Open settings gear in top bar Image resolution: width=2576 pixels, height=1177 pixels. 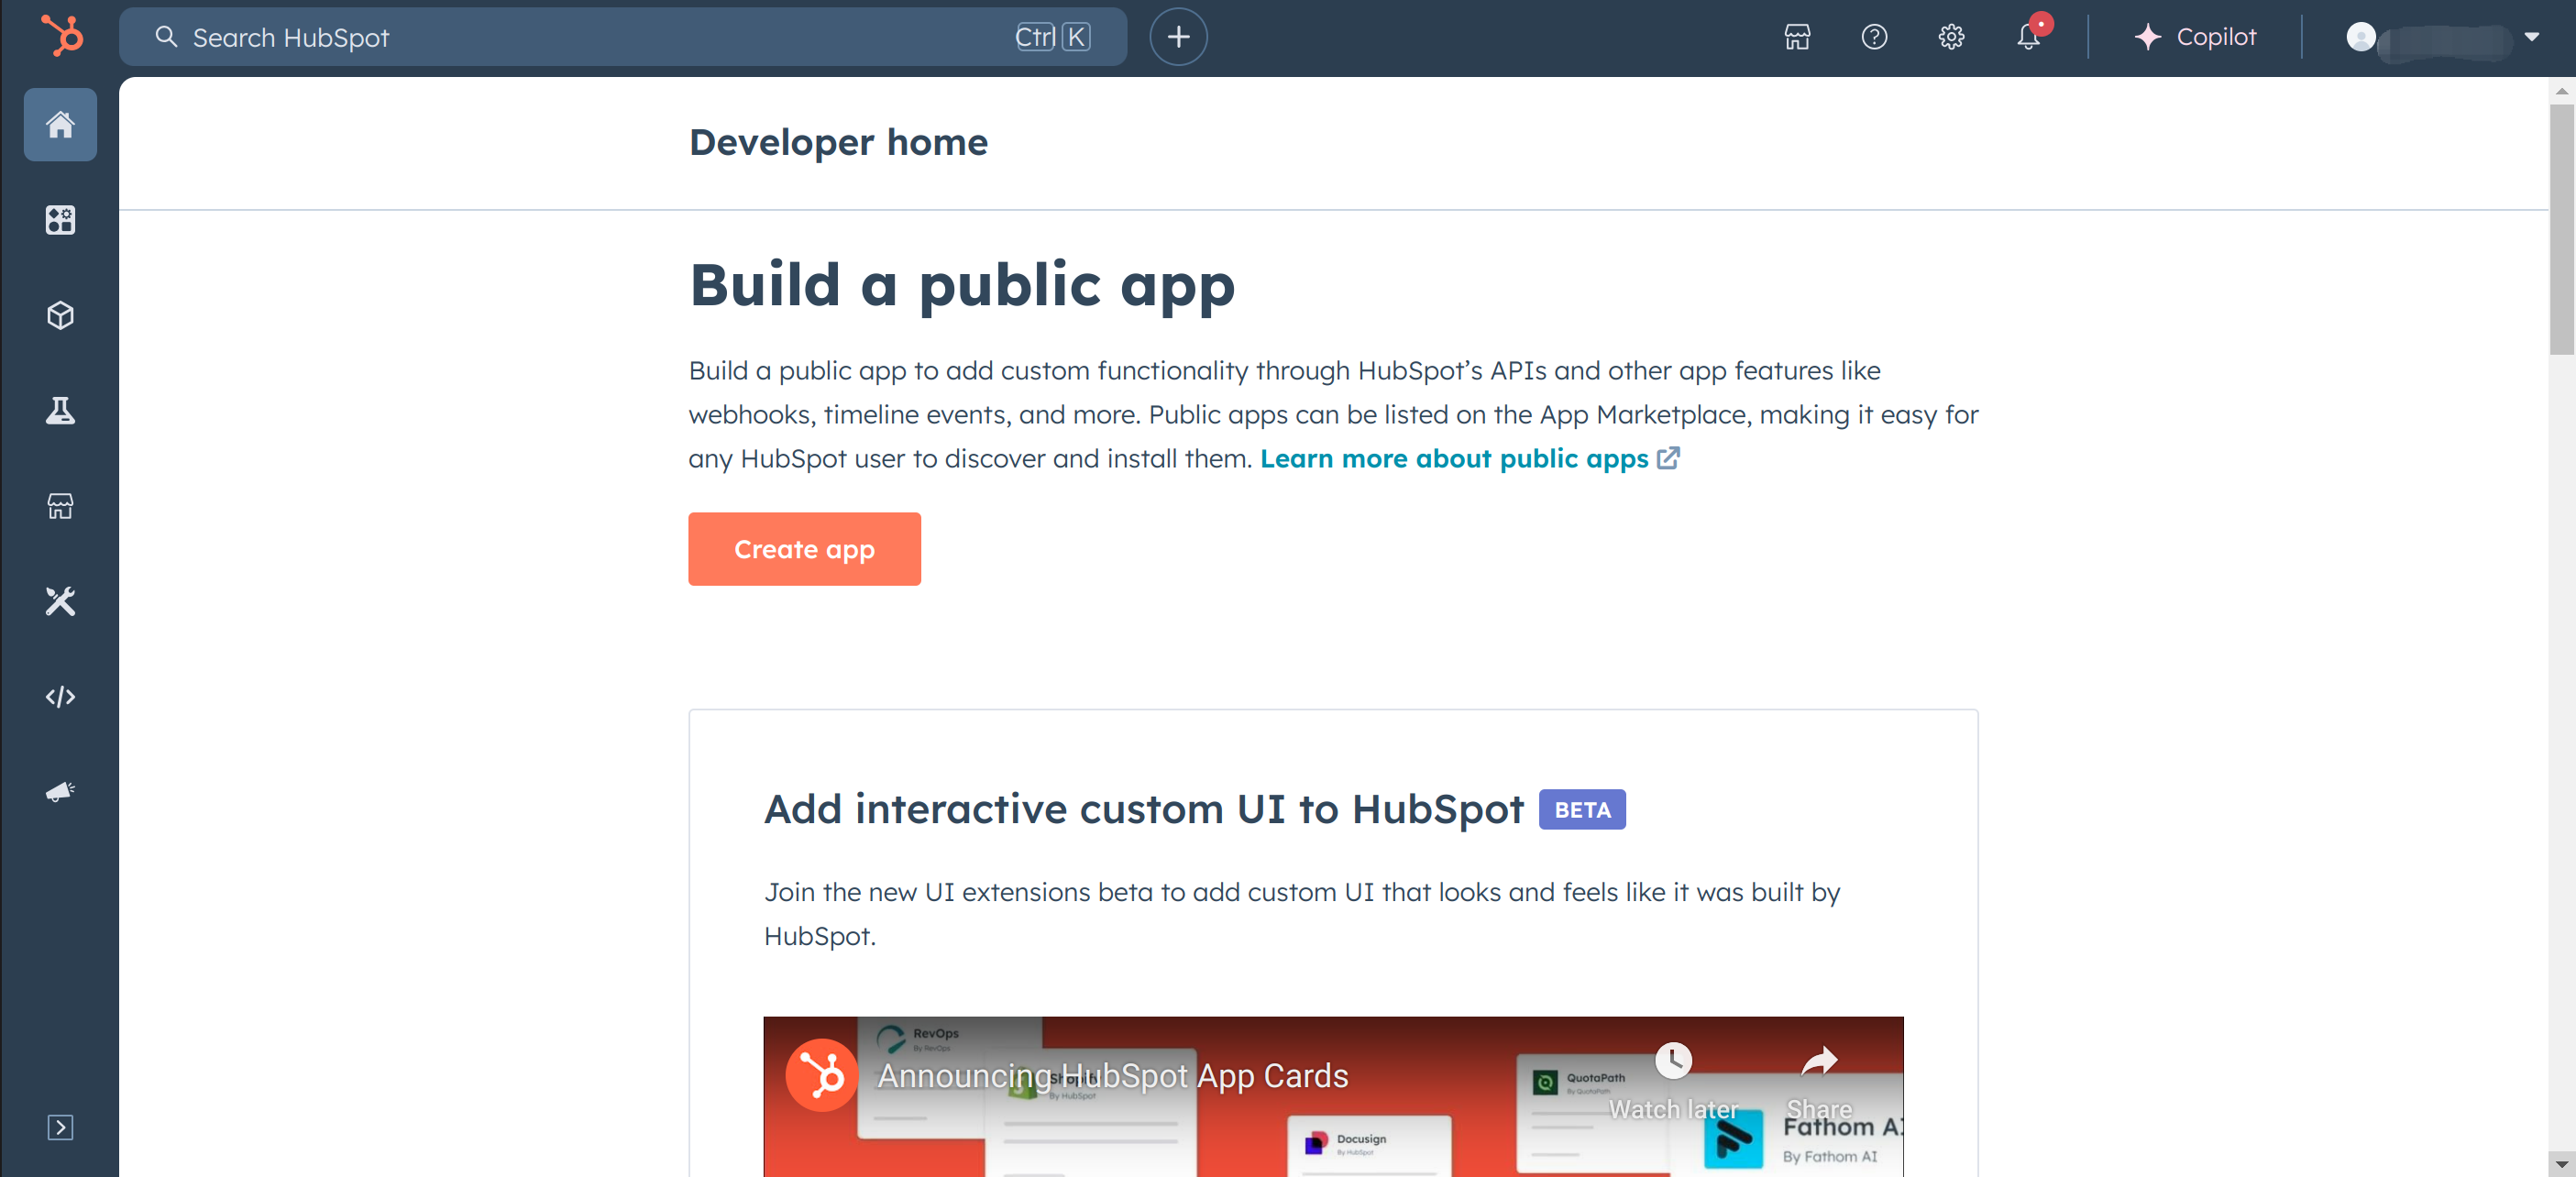coord(1950,37)
